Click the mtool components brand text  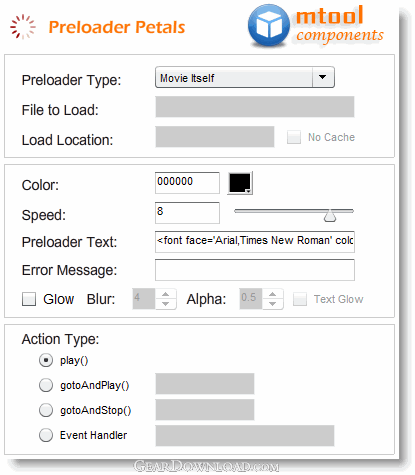340,25
